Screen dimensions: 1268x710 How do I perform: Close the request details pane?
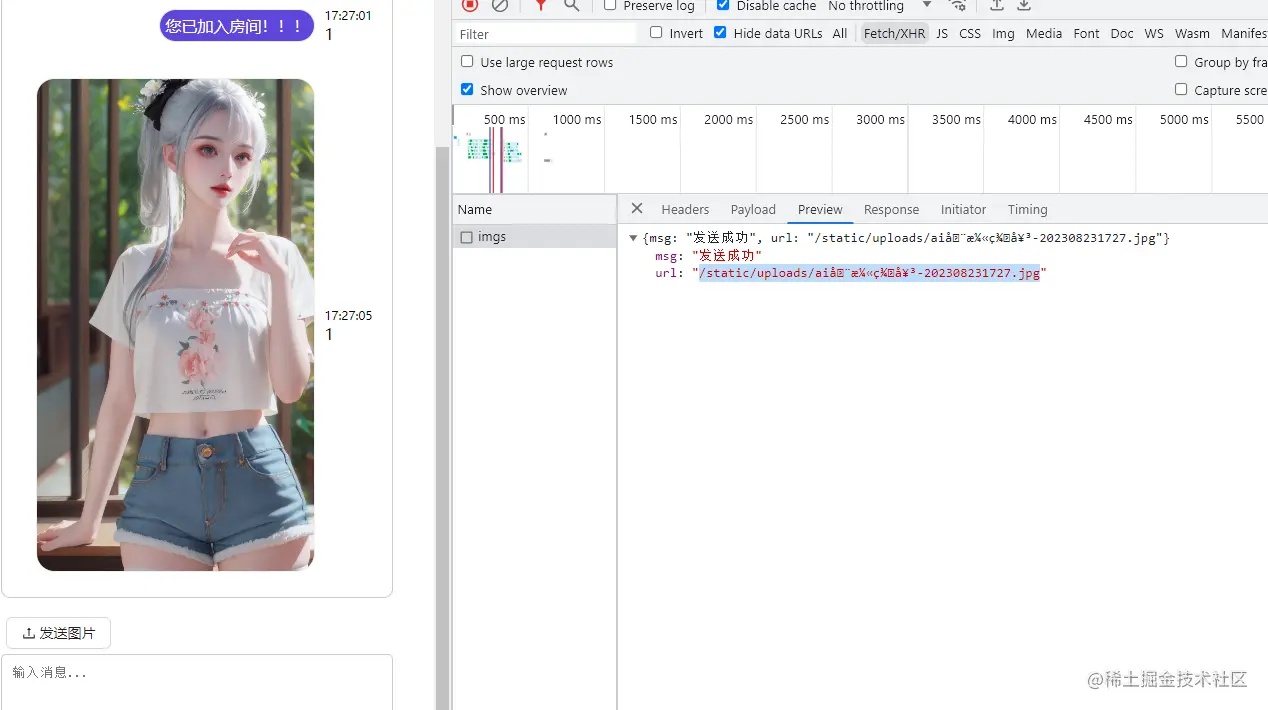click(637, 209)
